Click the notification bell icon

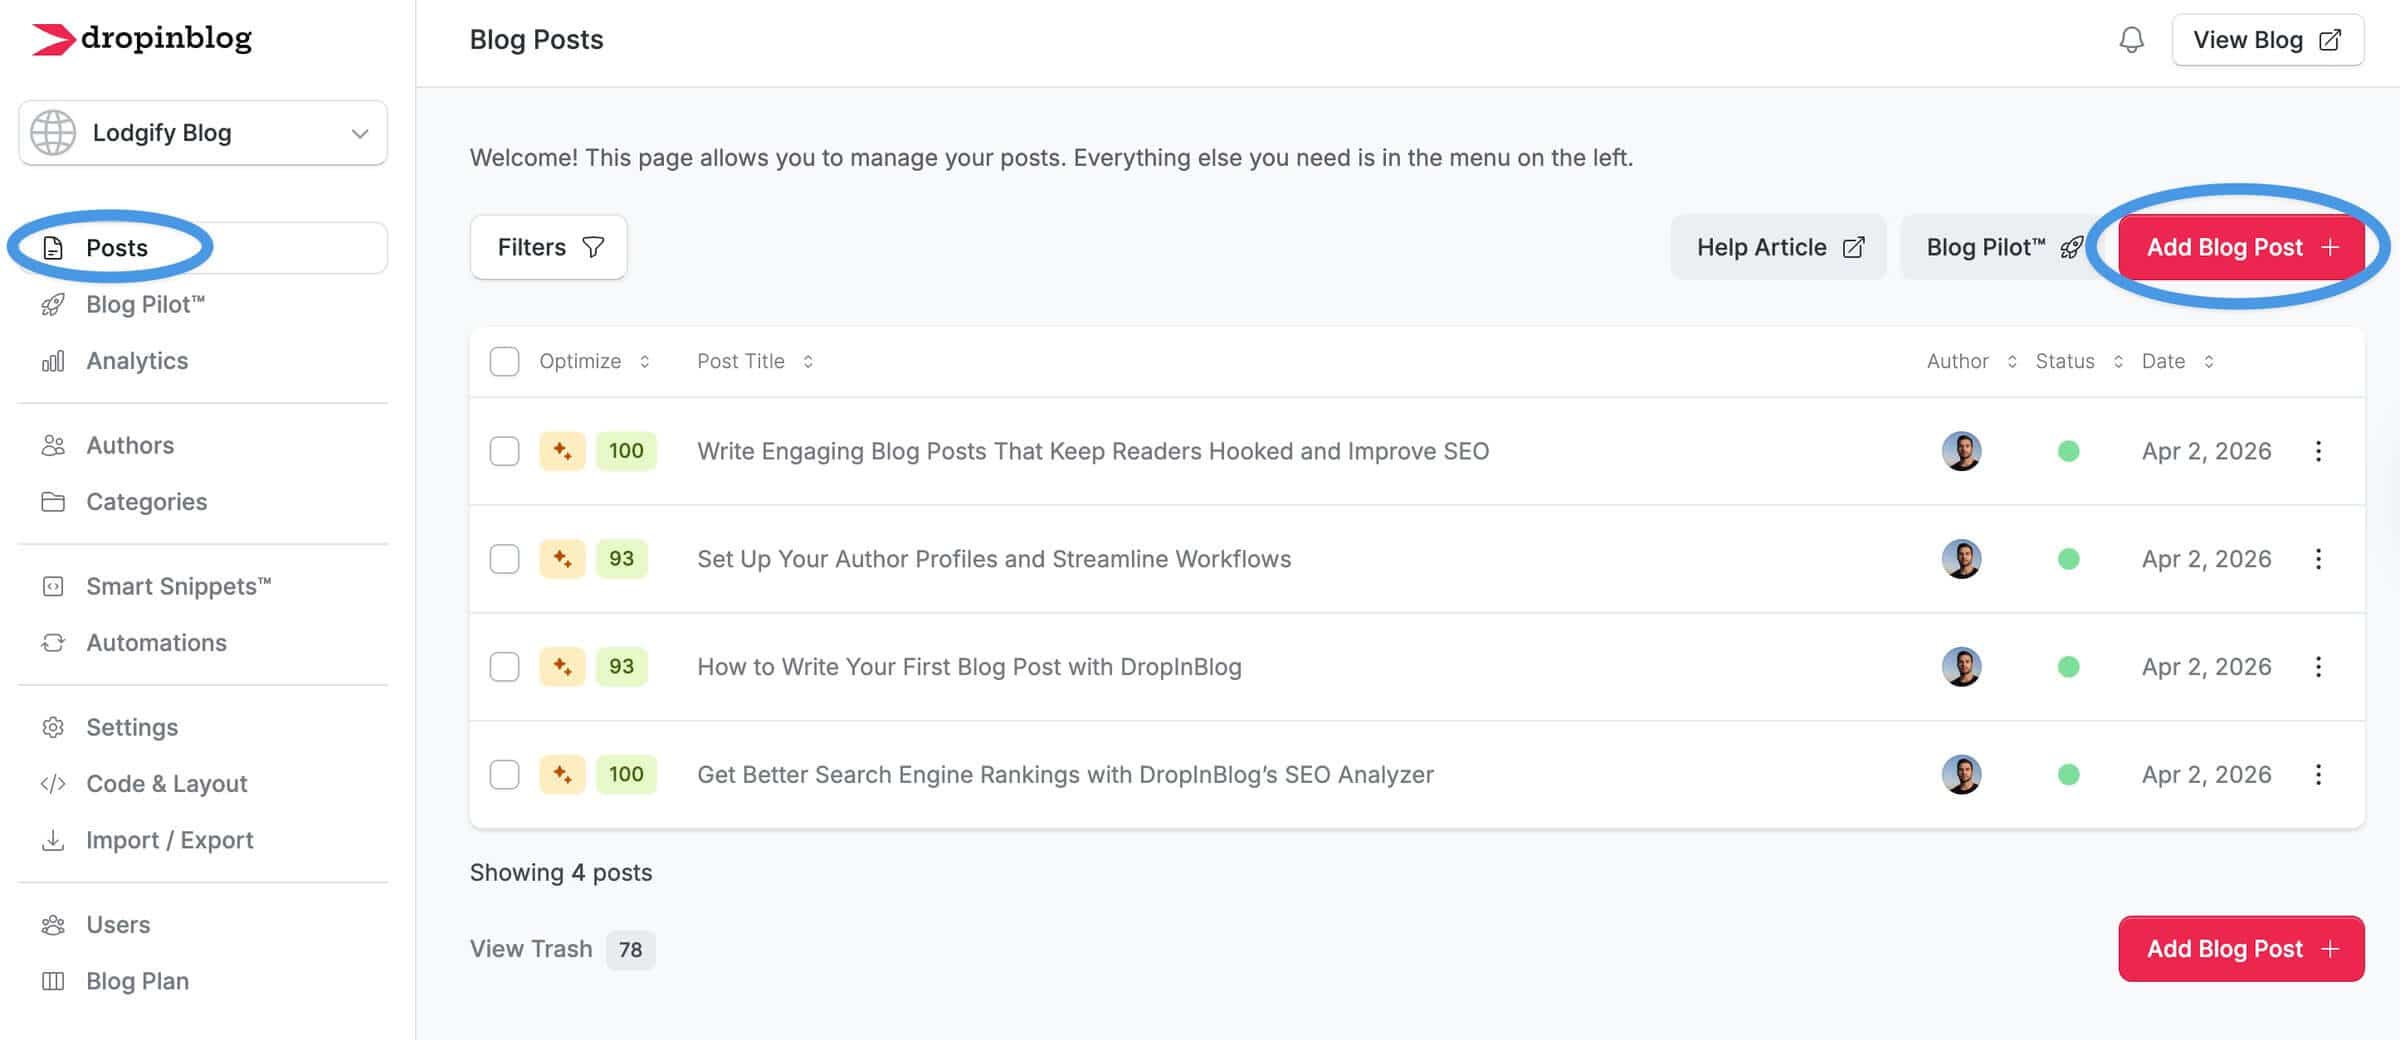[2131, 40]
